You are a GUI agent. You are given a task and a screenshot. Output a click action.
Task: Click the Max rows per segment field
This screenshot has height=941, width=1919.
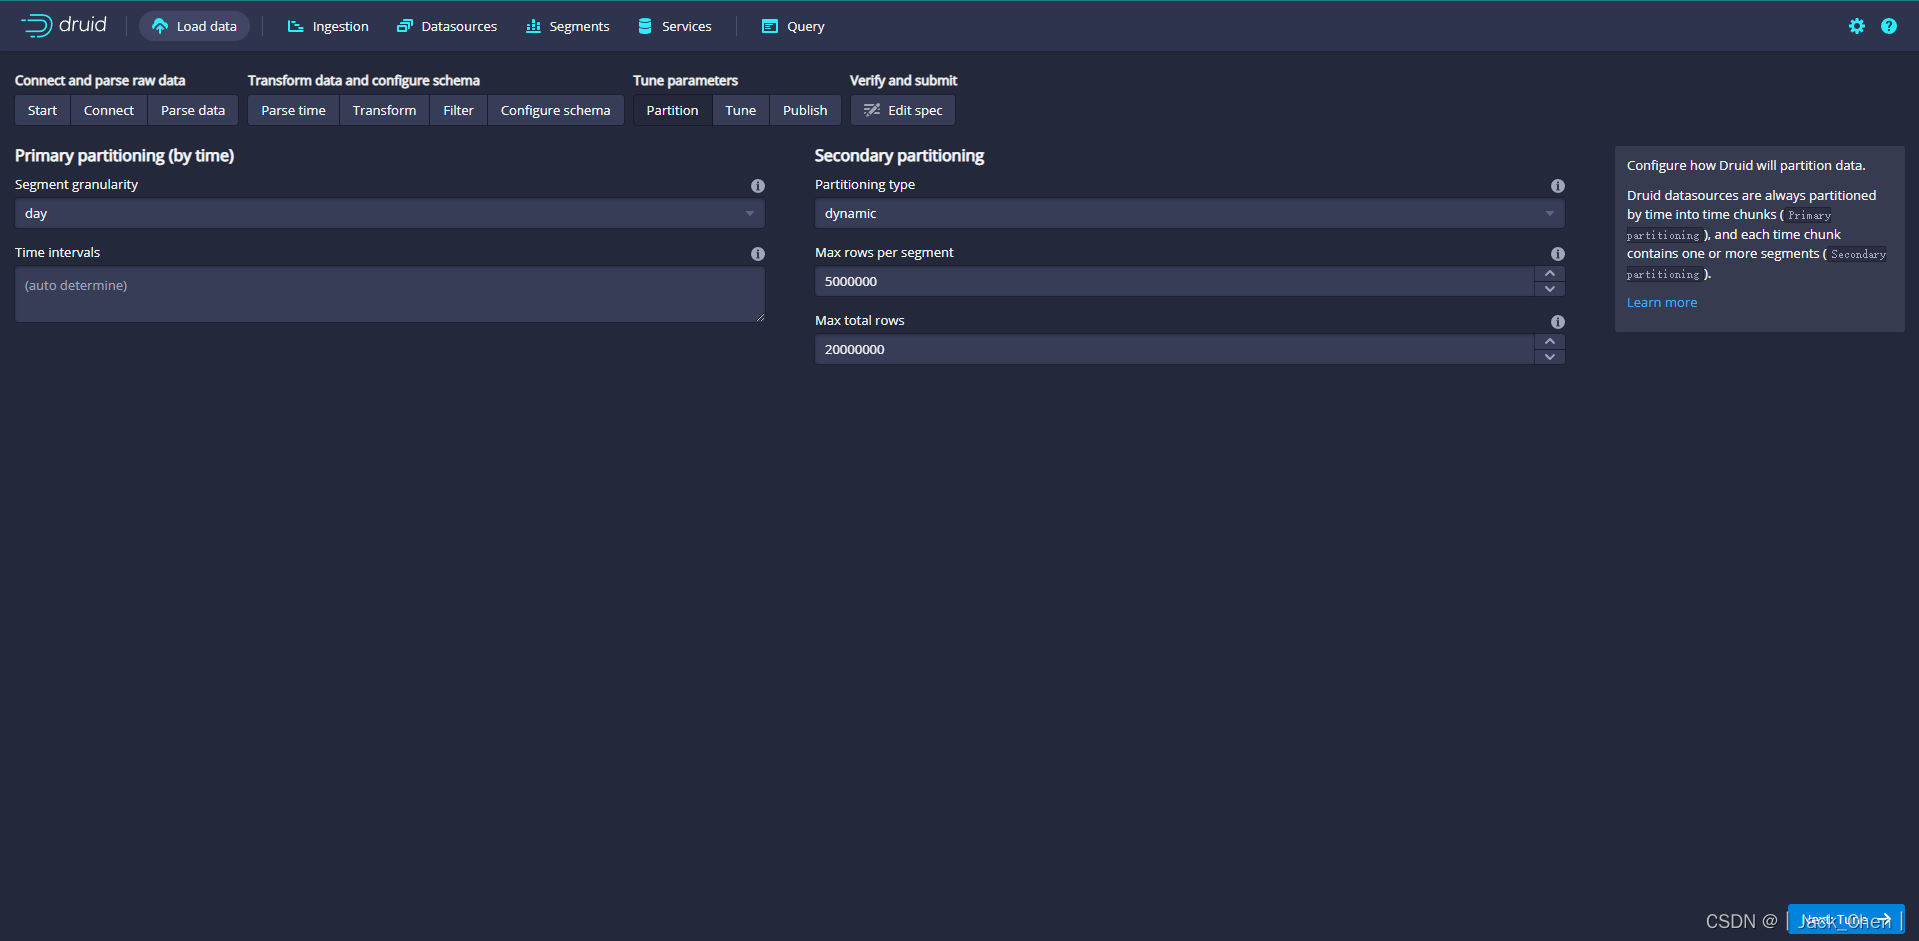pos(1174,281)
